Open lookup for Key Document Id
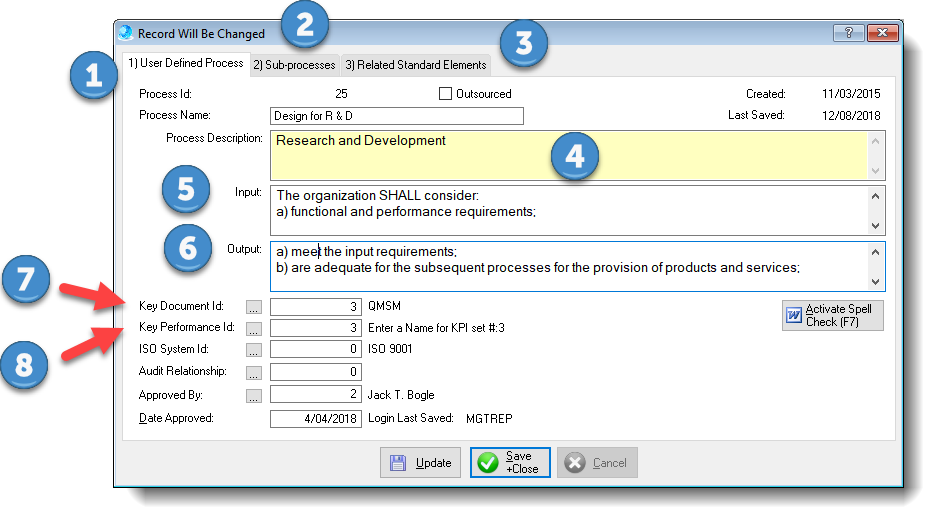Viewport: 937px width, 521px height. tap(254, 306)
